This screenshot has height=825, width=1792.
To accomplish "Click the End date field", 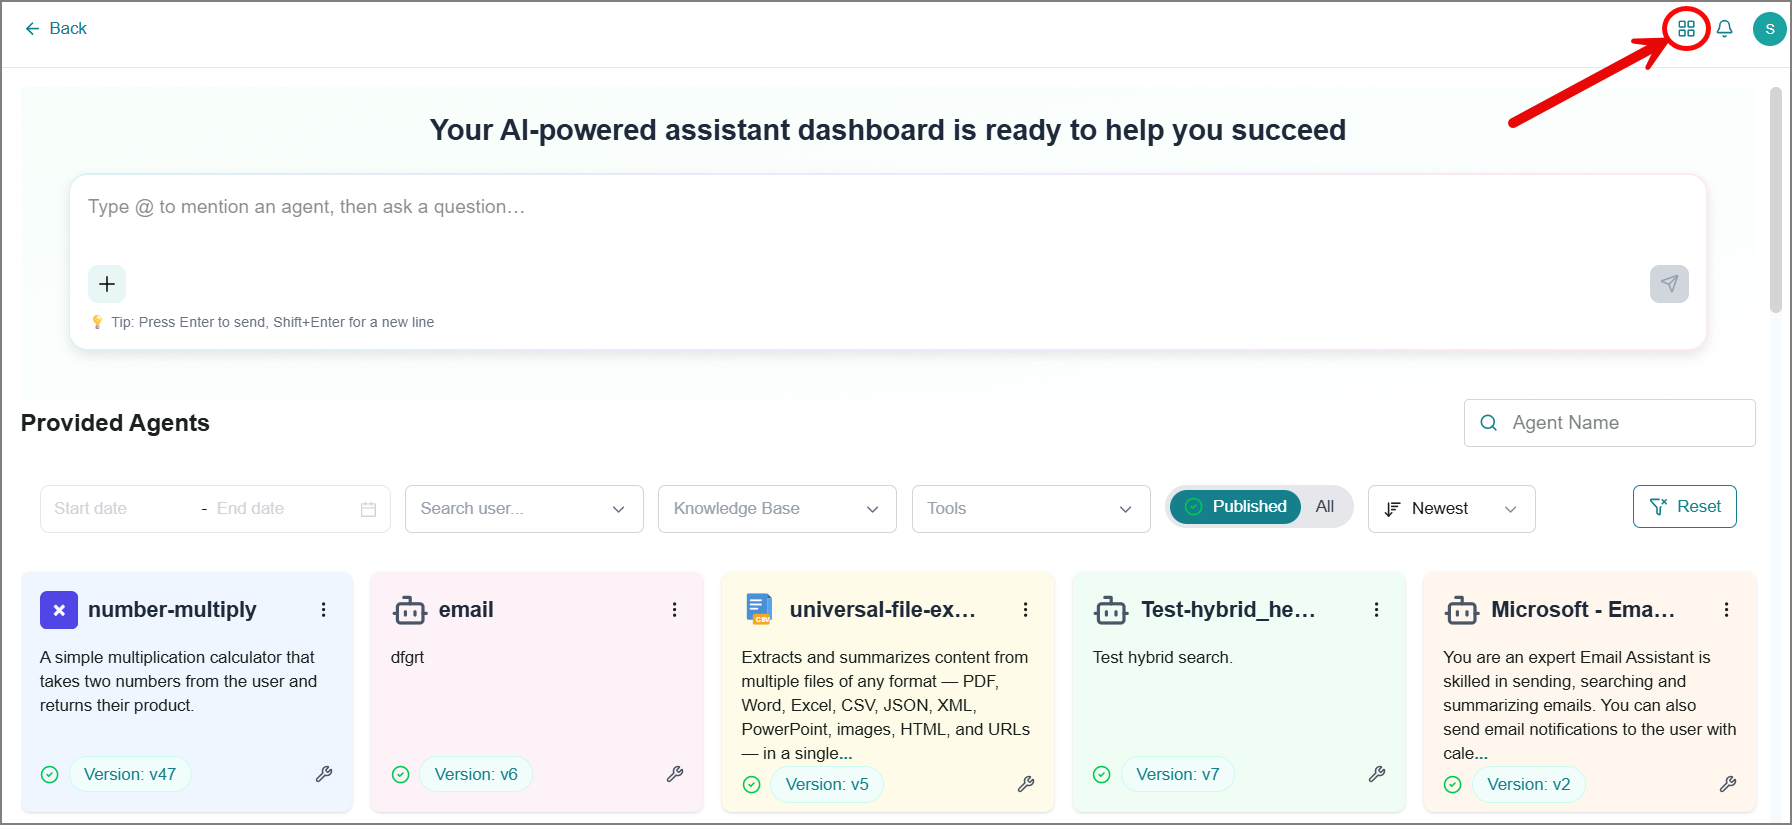I will coord(282,509).
